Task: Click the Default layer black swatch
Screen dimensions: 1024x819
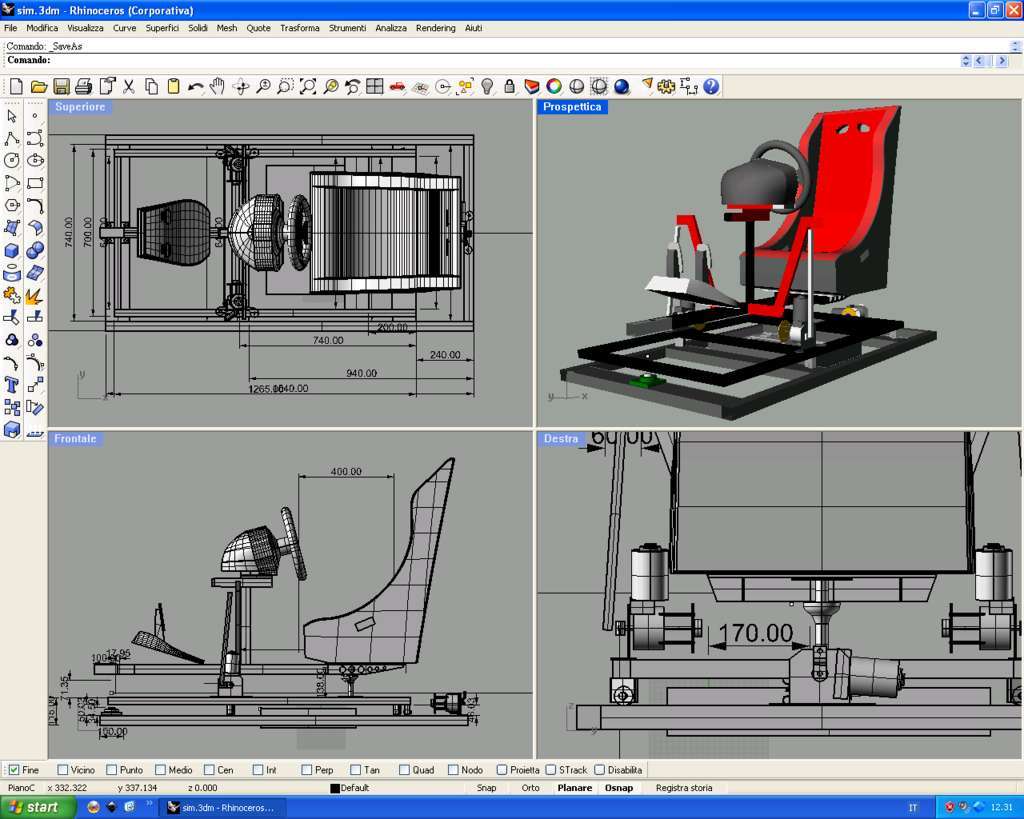Action: pos(335,788)
